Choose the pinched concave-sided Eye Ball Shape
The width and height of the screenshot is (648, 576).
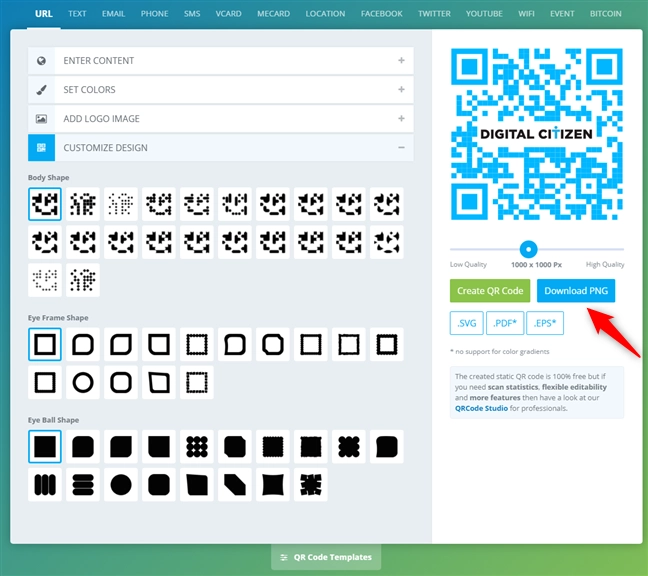[x=273, y=484]
